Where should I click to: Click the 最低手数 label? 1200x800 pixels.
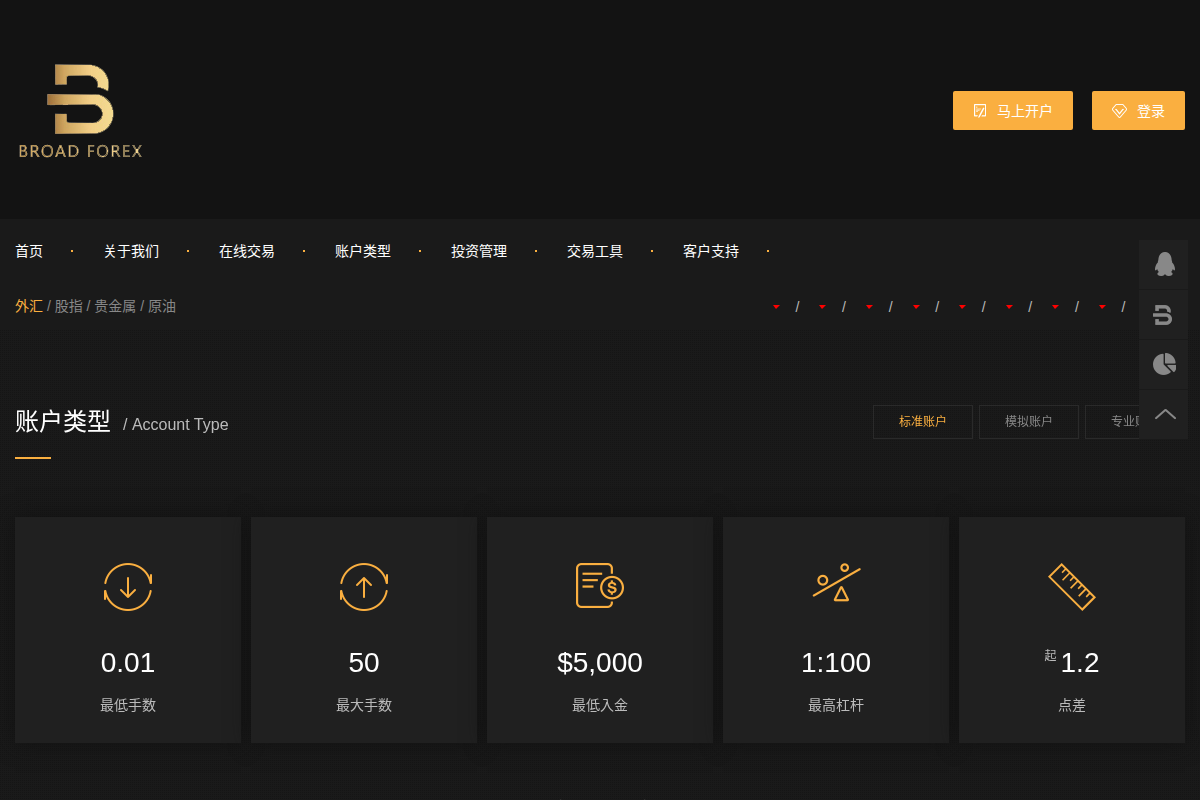[128, 705]
